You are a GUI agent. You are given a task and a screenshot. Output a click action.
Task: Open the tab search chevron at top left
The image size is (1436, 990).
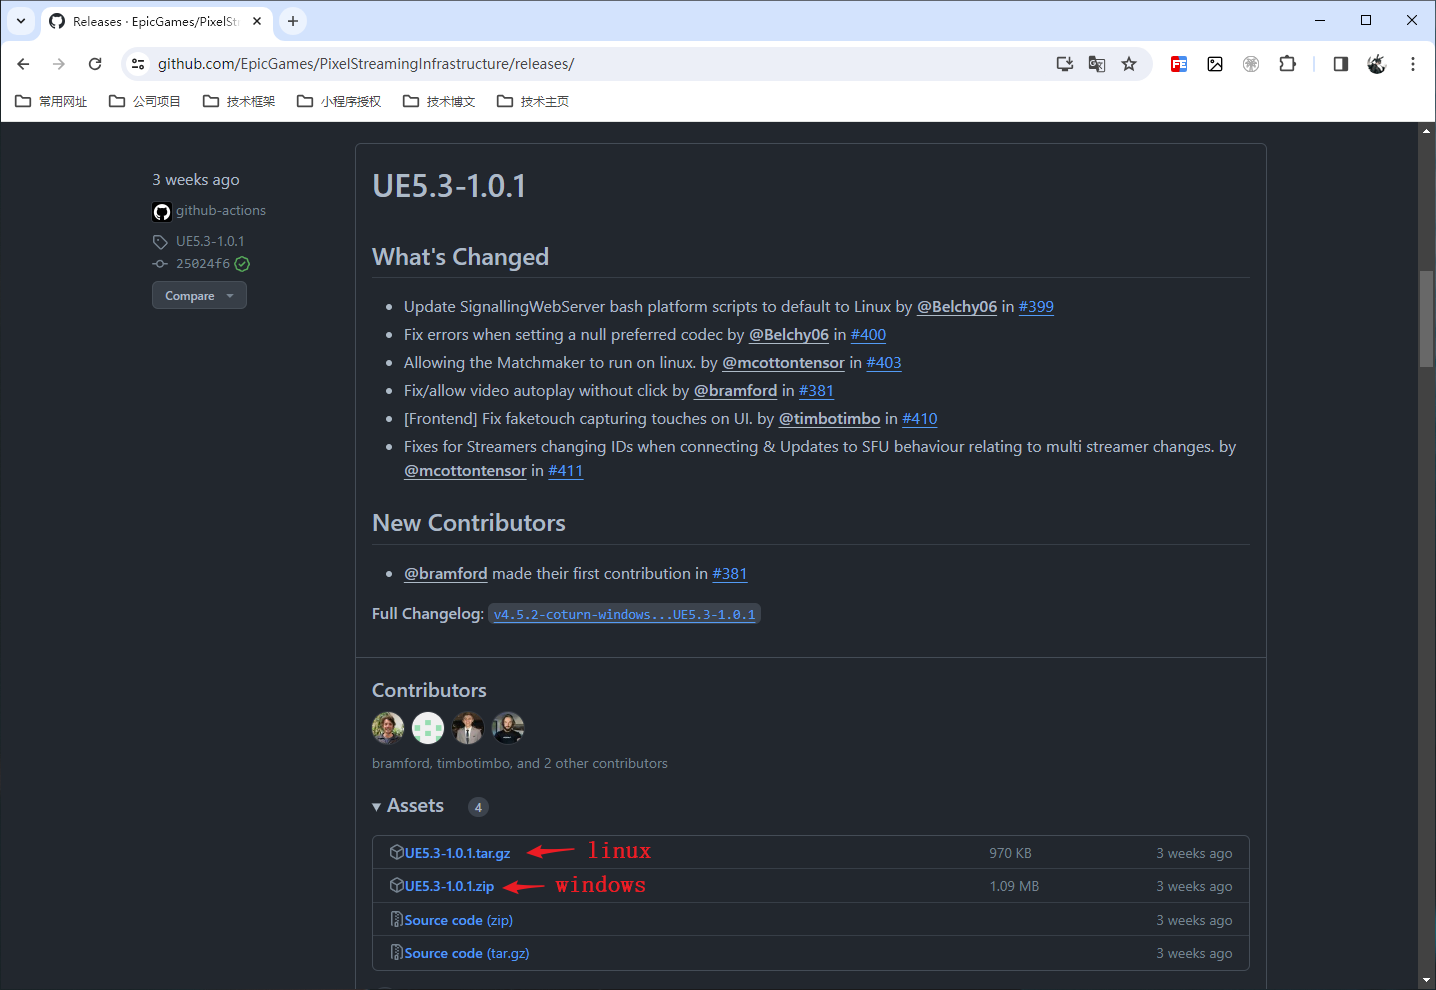click(x=21, y=20)
